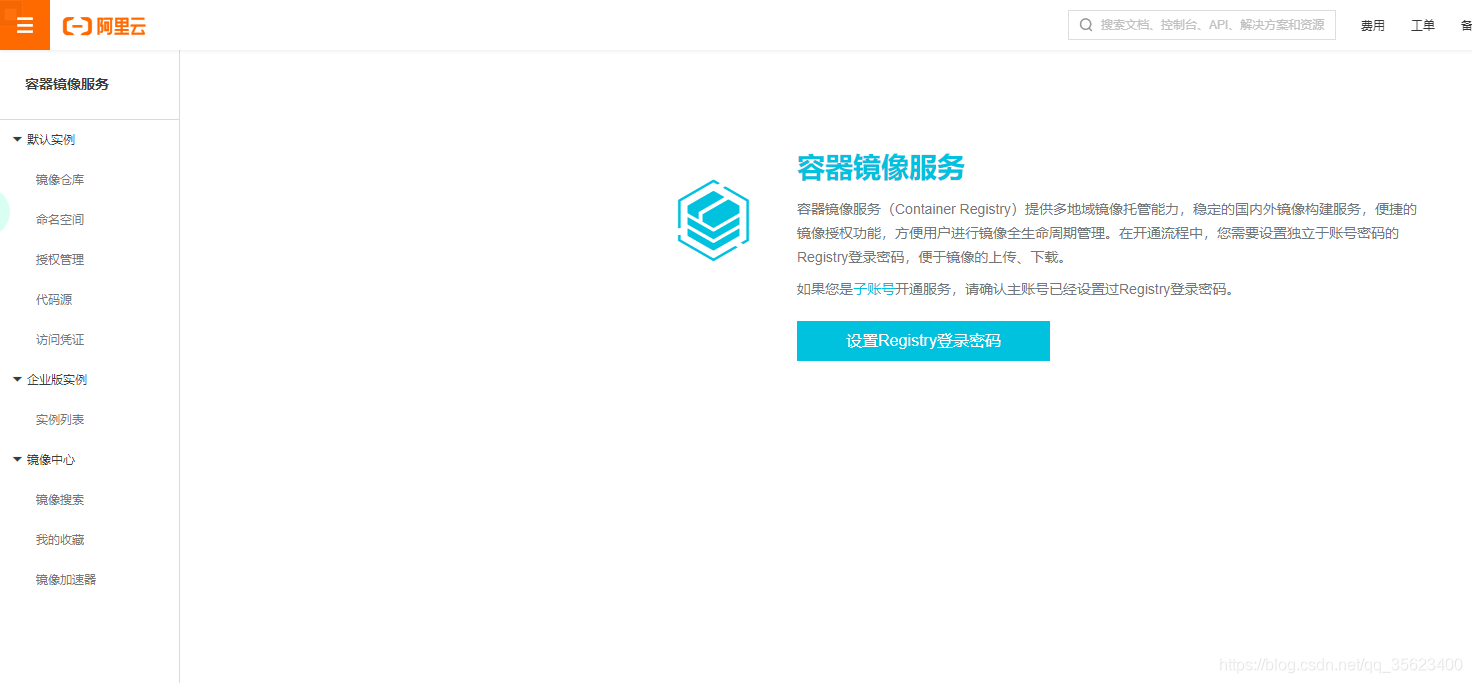The width and height of the screenshot is (1472, 683).
Task: Open the 费用 menu in the top bar
Action: tap(1372, 25)
